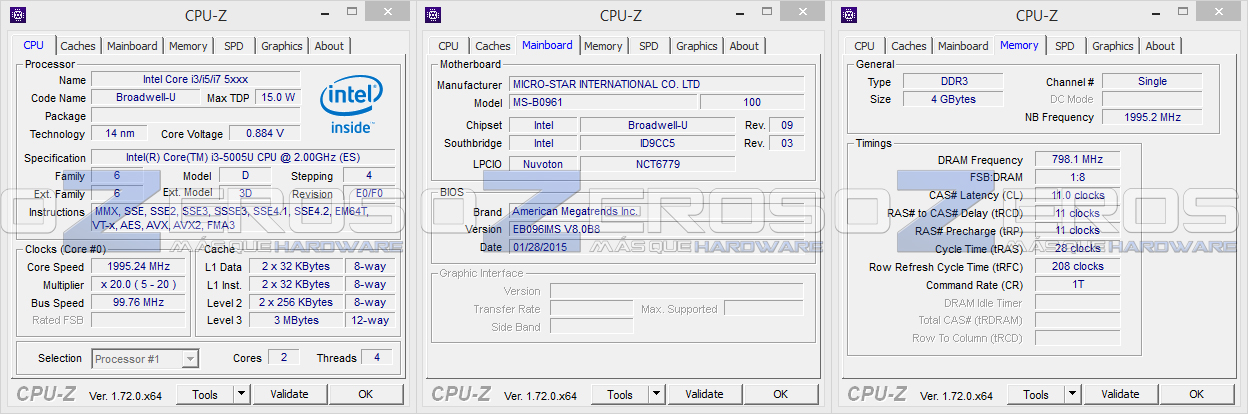Switch to About tab in Memory window

point(1160,46)
